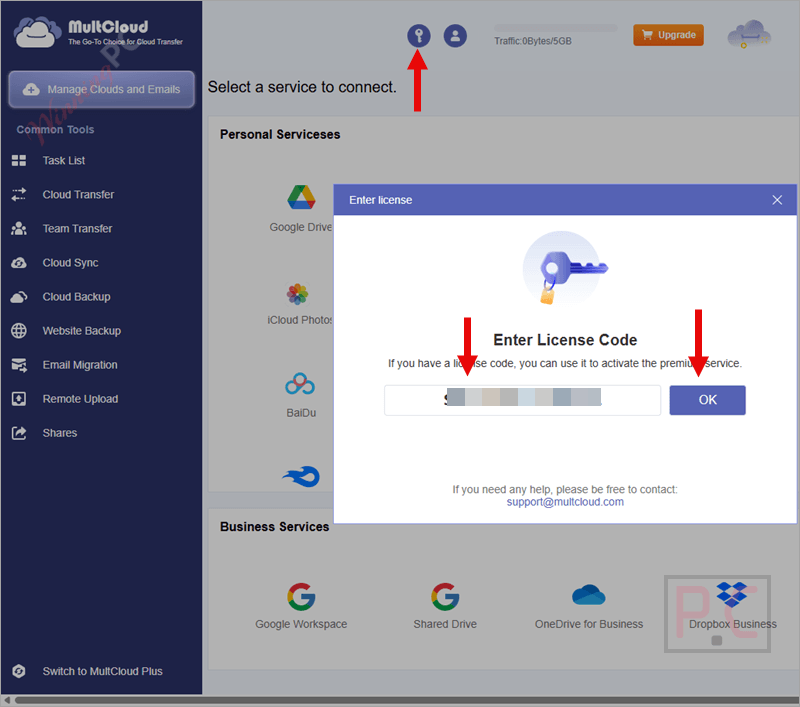The image size is (800, 707).
Task: Pick the MediaFire flame icon
Action: (301, 476)
